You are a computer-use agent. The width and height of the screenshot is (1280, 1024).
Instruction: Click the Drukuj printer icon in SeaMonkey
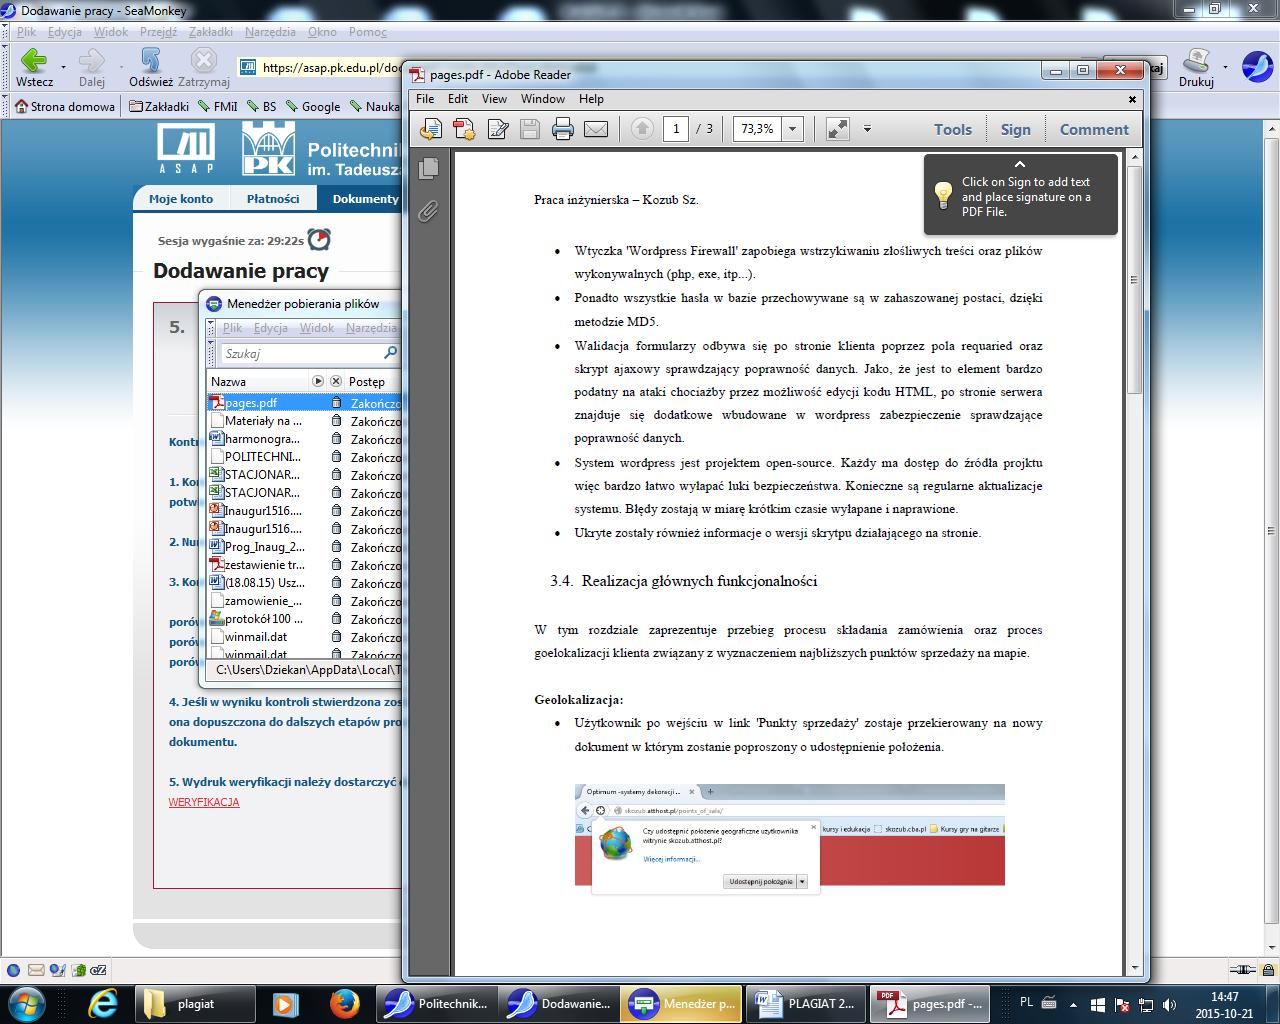(x=1196, y=61)
